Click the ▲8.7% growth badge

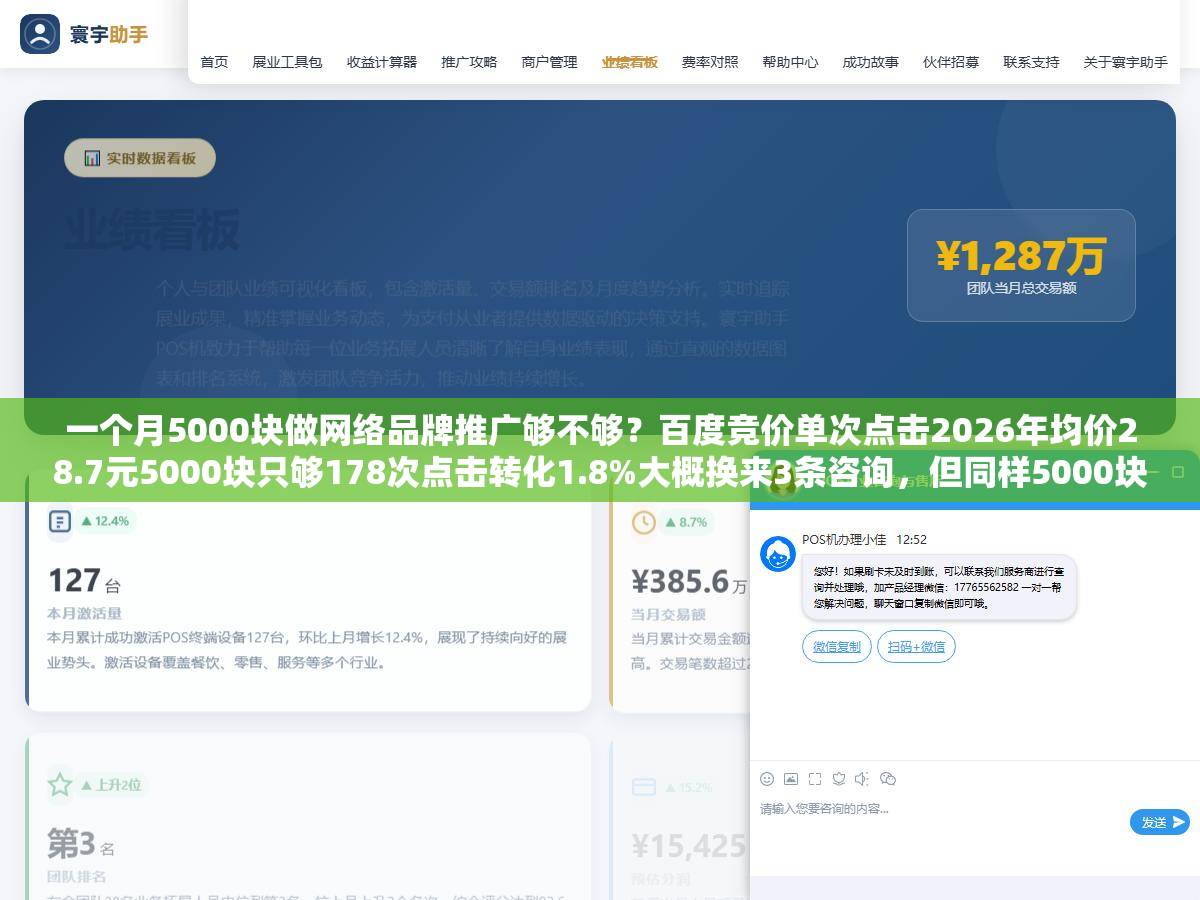pyautogui.click(x=686, y=521)
